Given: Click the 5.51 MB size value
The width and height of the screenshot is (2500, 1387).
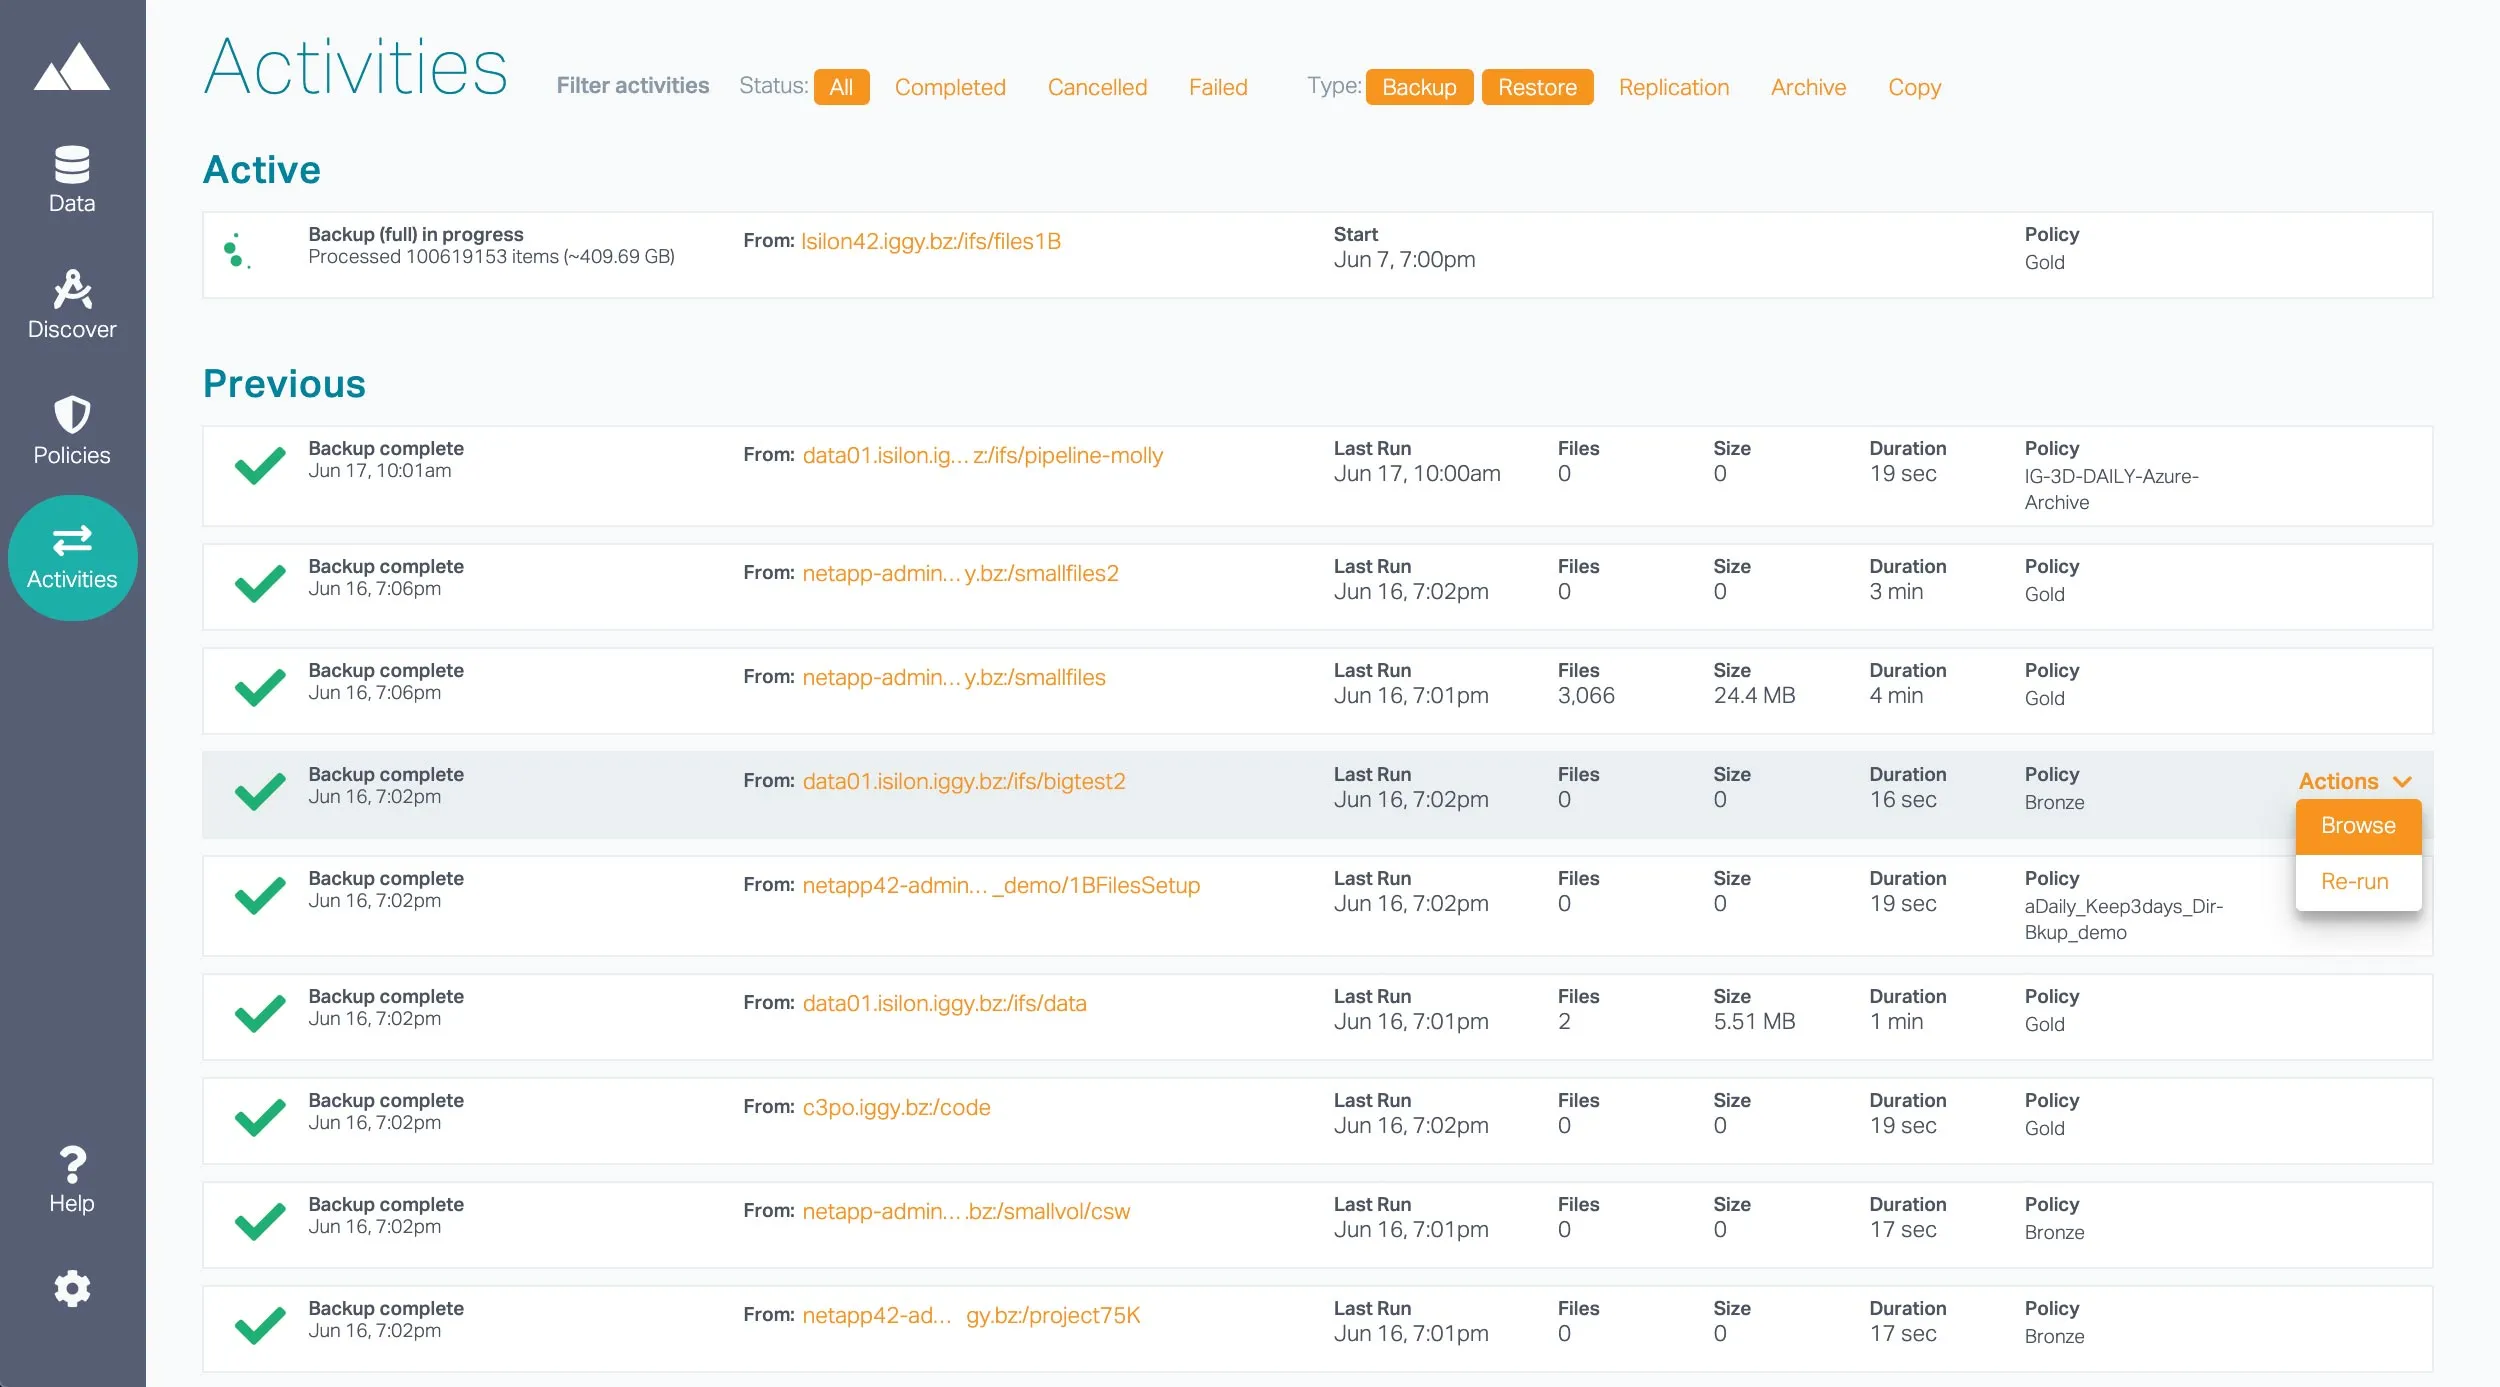Looking at the screenshot, I should pos(1754,1022).
